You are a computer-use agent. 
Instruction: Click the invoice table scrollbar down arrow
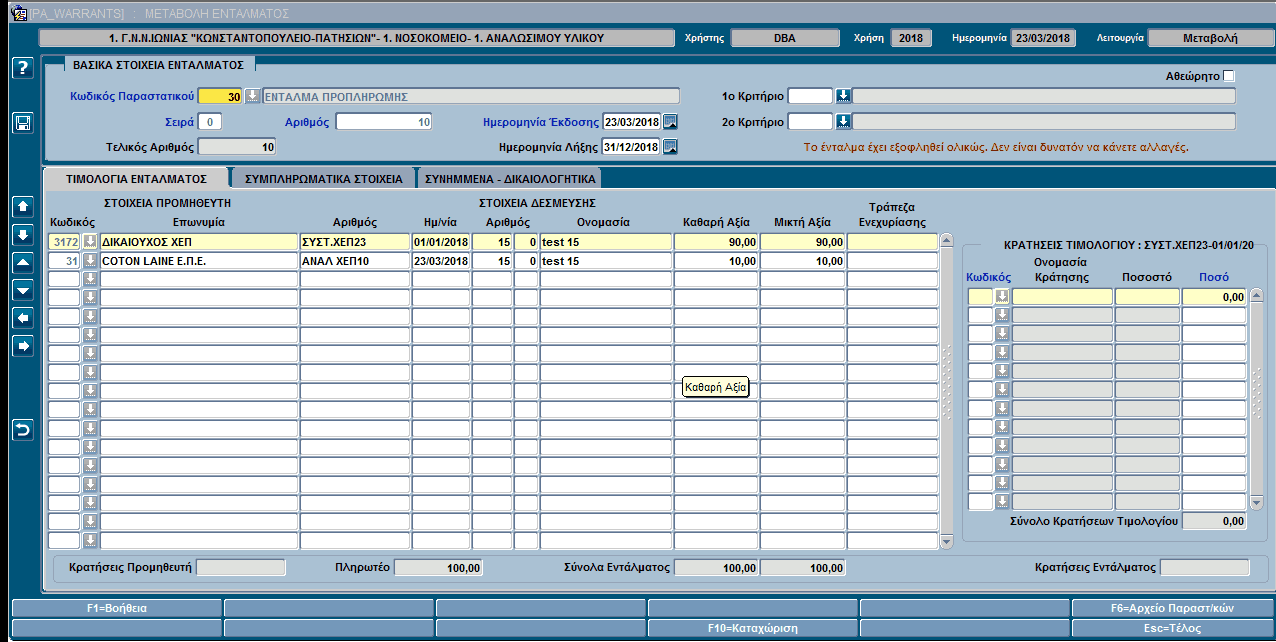coord(946,541)
